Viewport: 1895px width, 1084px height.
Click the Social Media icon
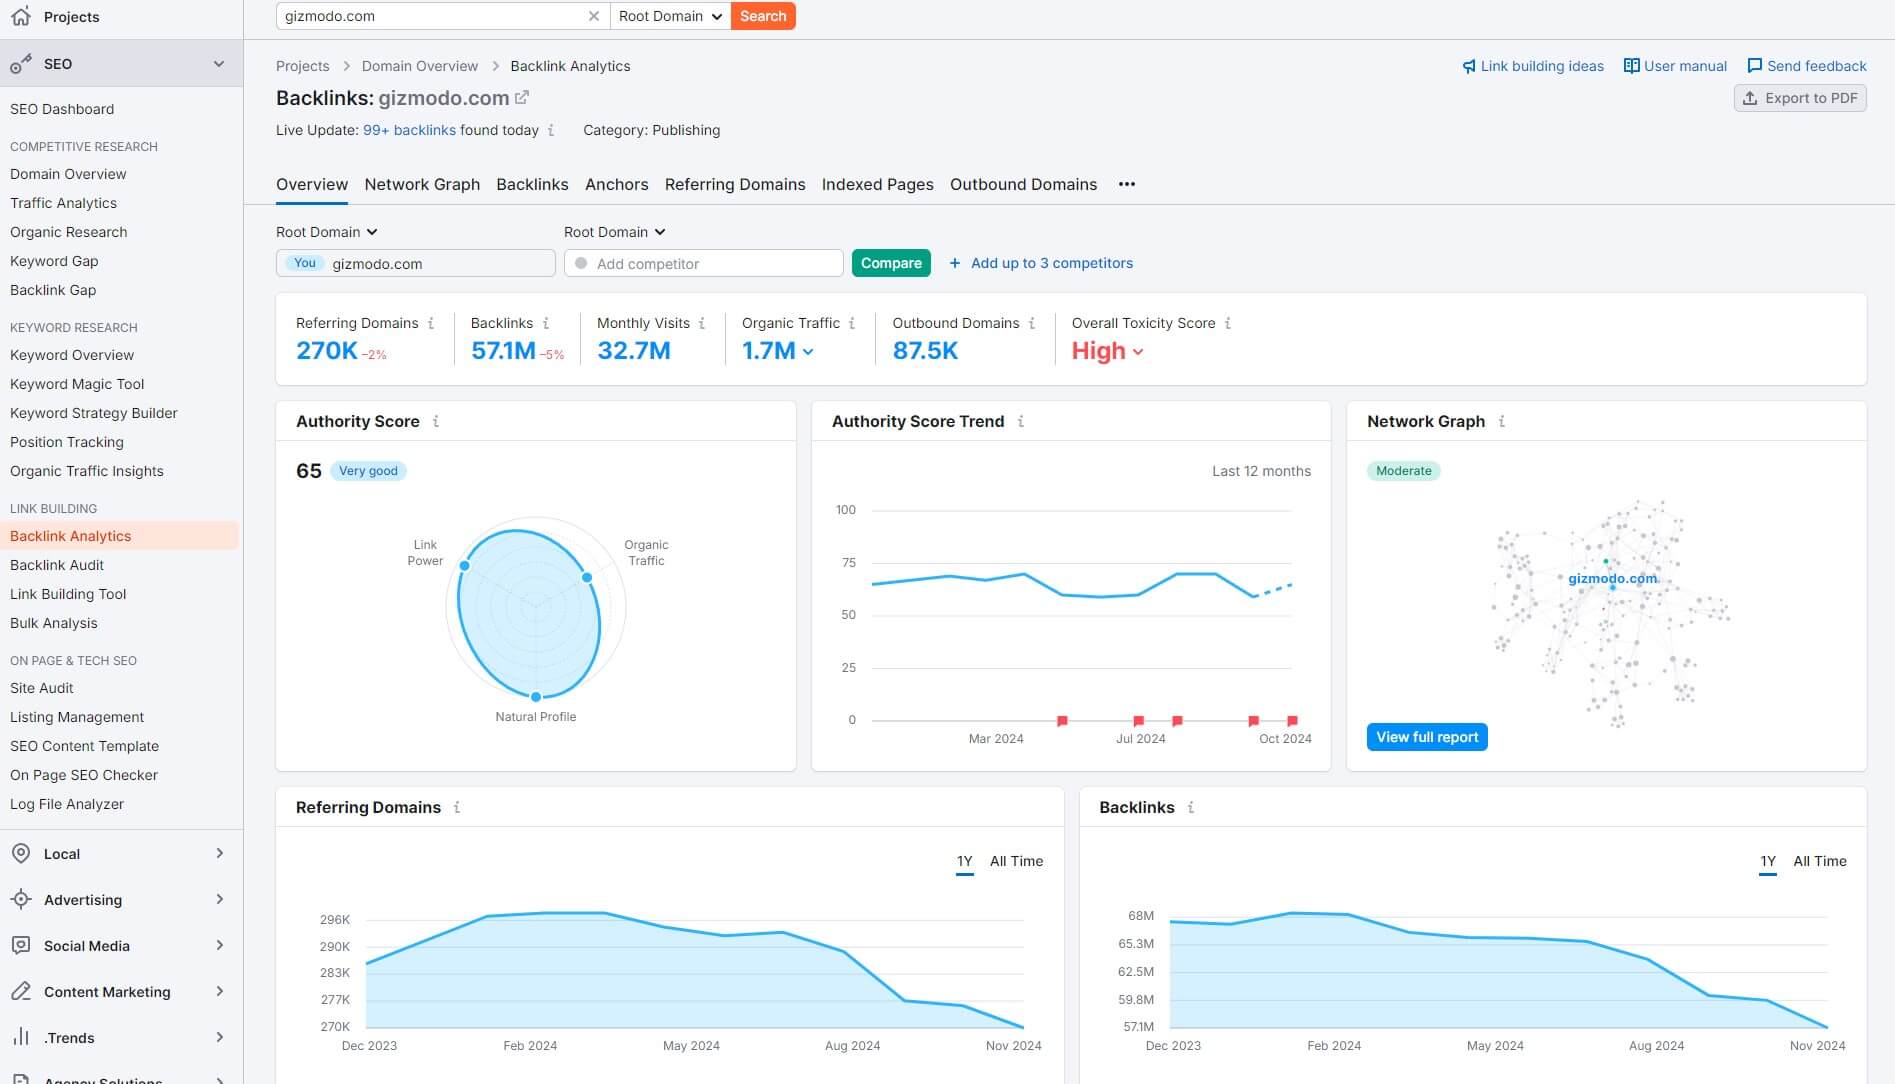(x=21, y=945)
